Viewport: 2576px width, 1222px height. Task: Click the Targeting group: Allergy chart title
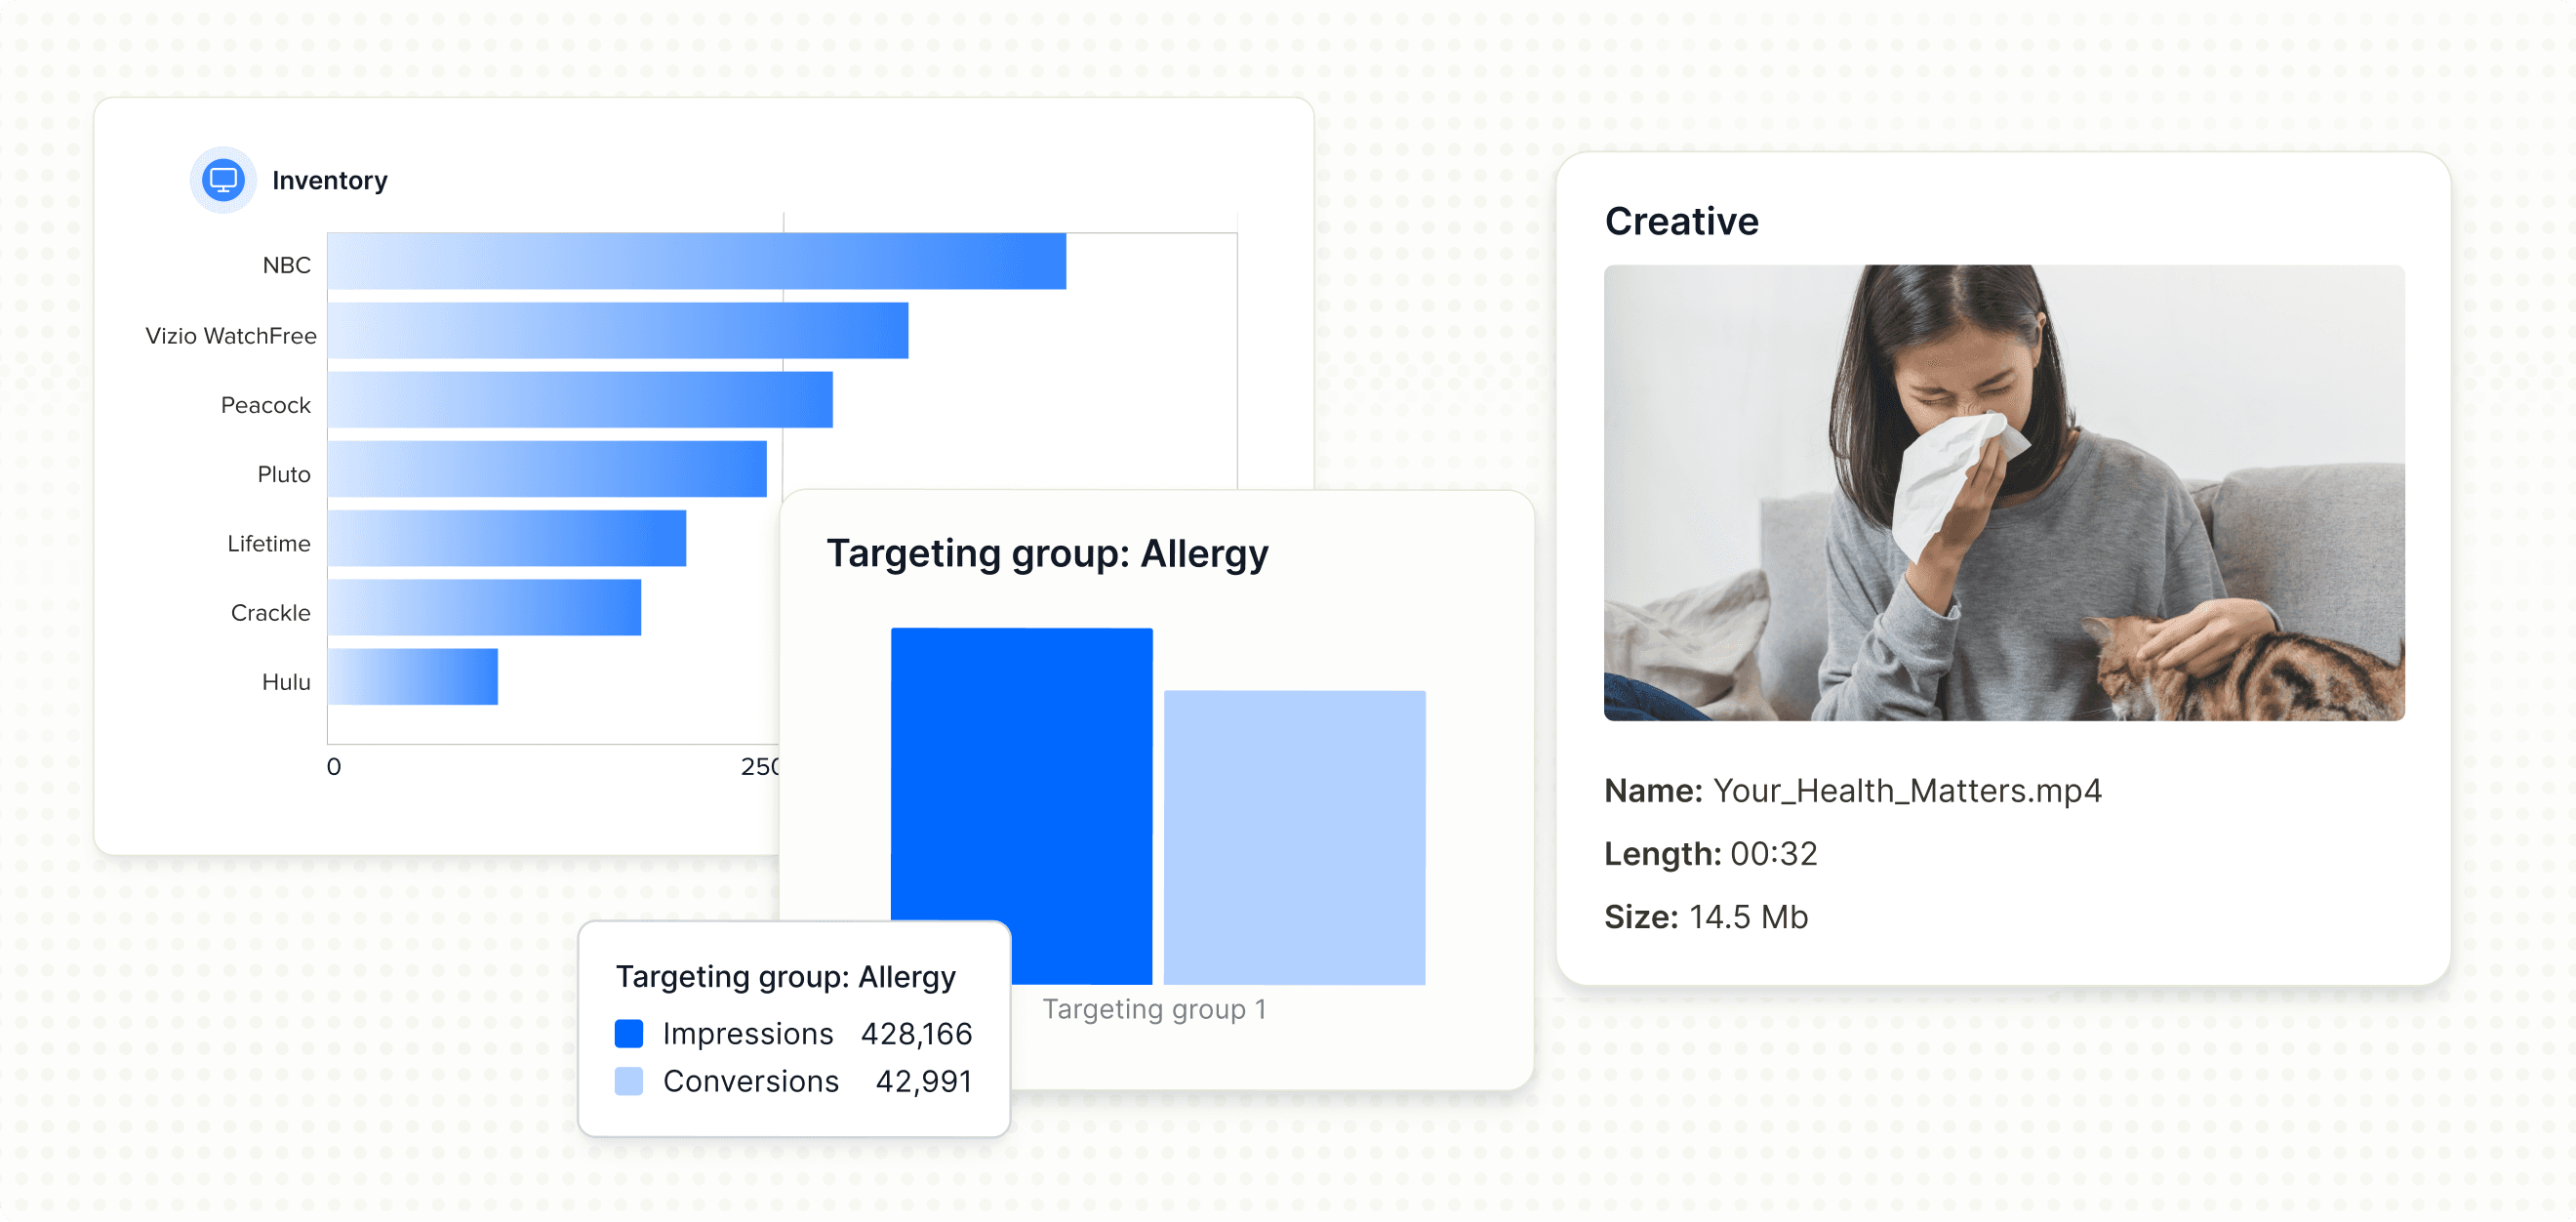tap(1046, 553)
